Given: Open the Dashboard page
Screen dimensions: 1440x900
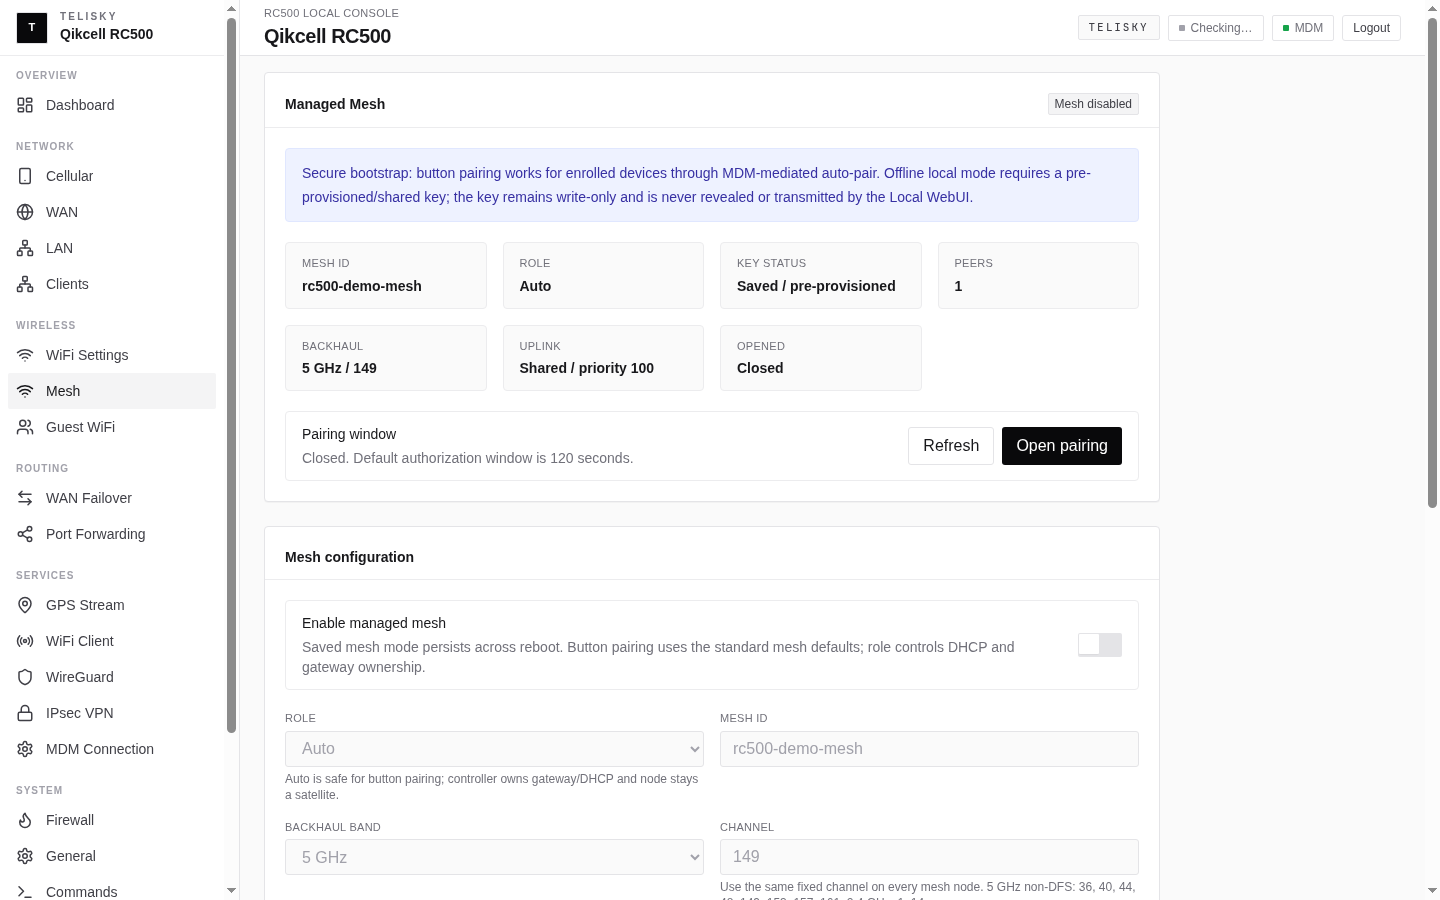Looking at the screenshot, I should click(x=112, y=105).
